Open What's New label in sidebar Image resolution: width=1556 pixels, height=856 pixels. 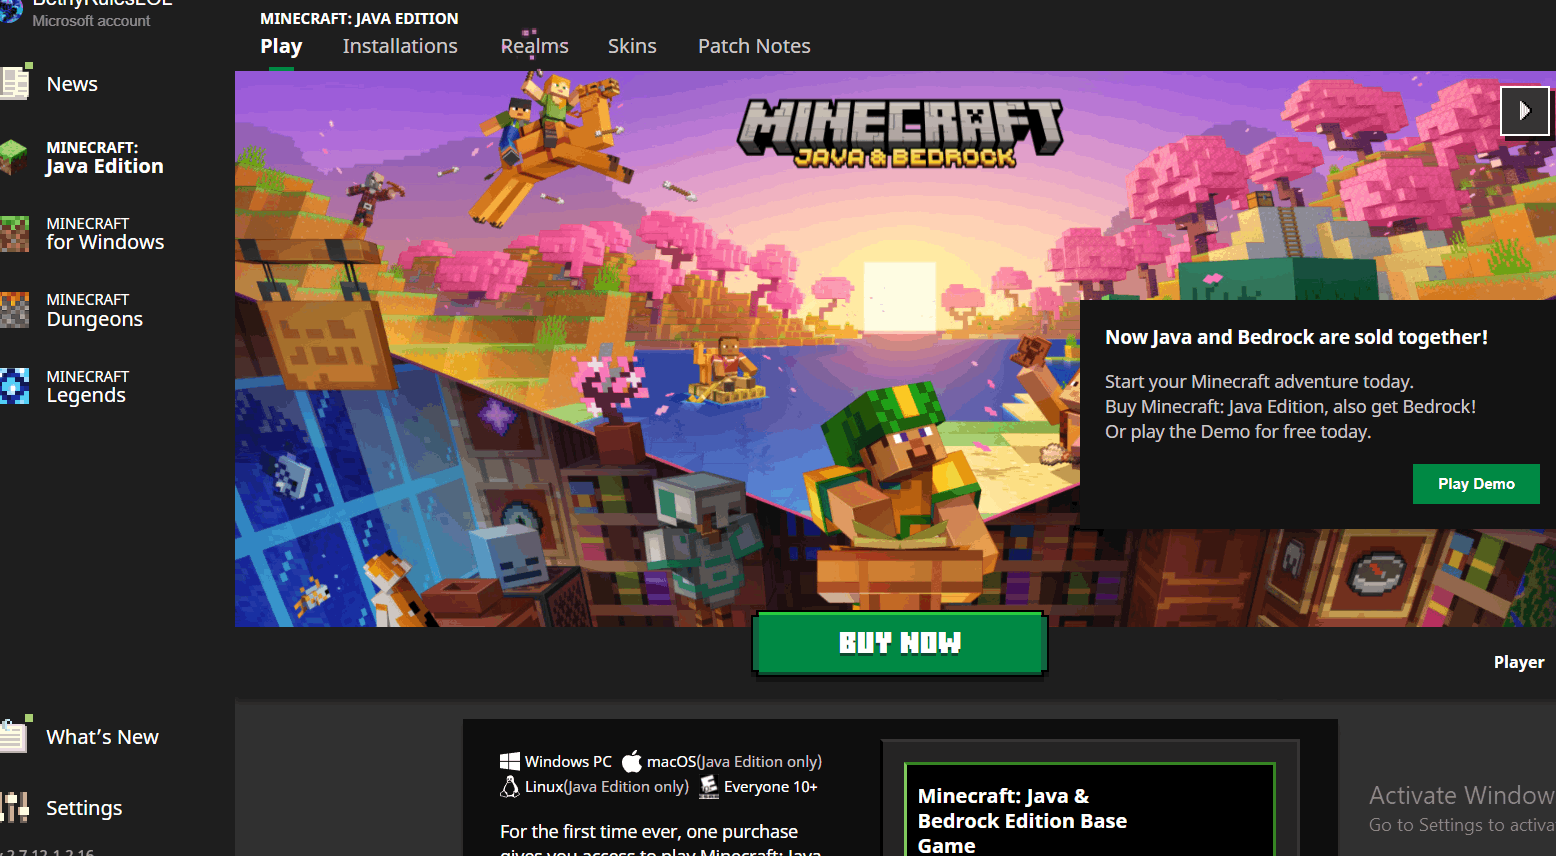click(102, 737)
